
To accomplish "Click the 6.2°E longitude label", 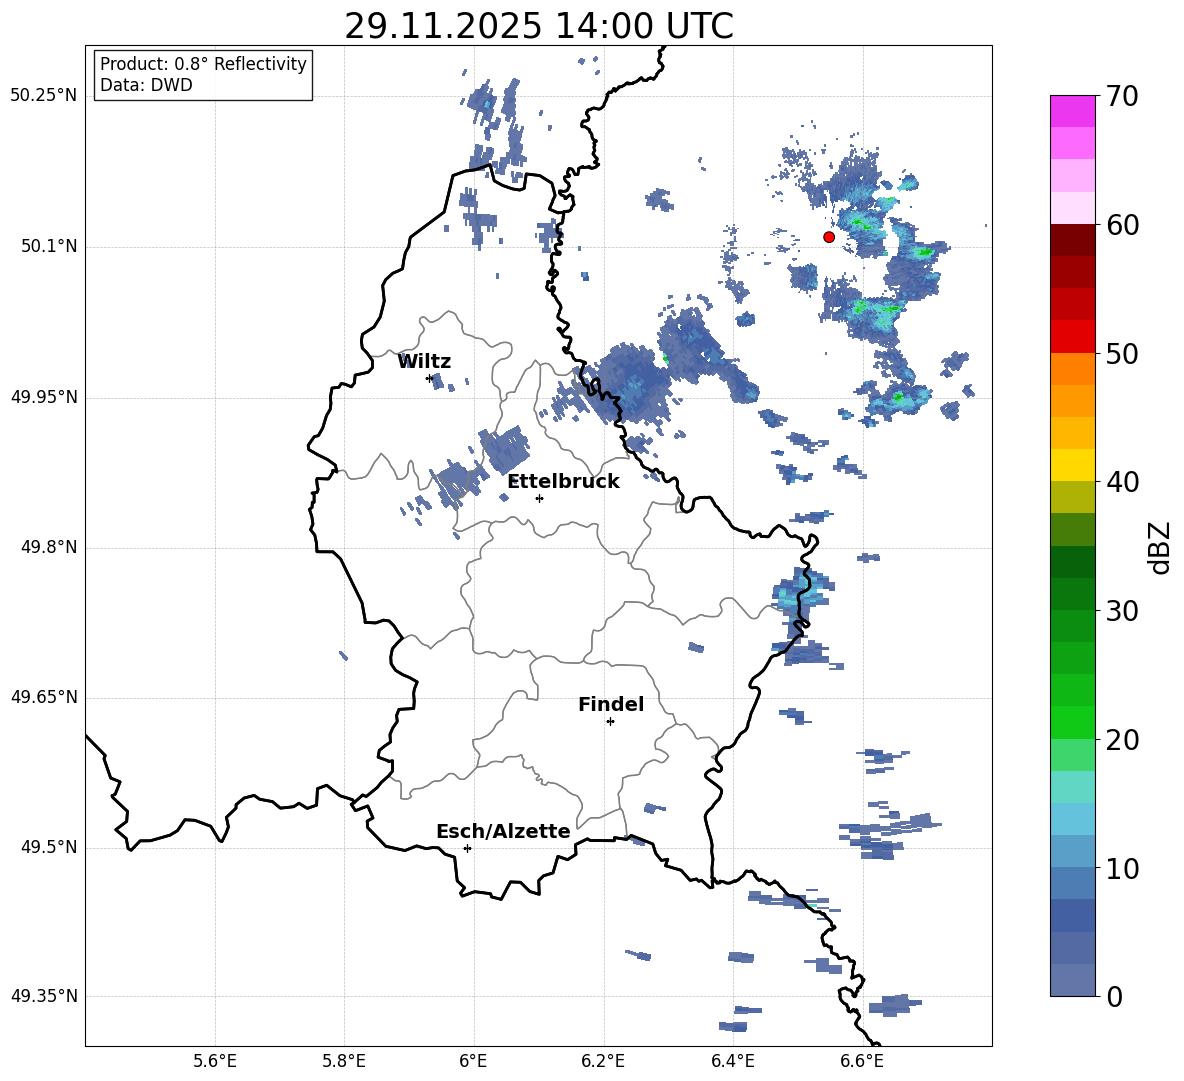I will [603, 1061].
